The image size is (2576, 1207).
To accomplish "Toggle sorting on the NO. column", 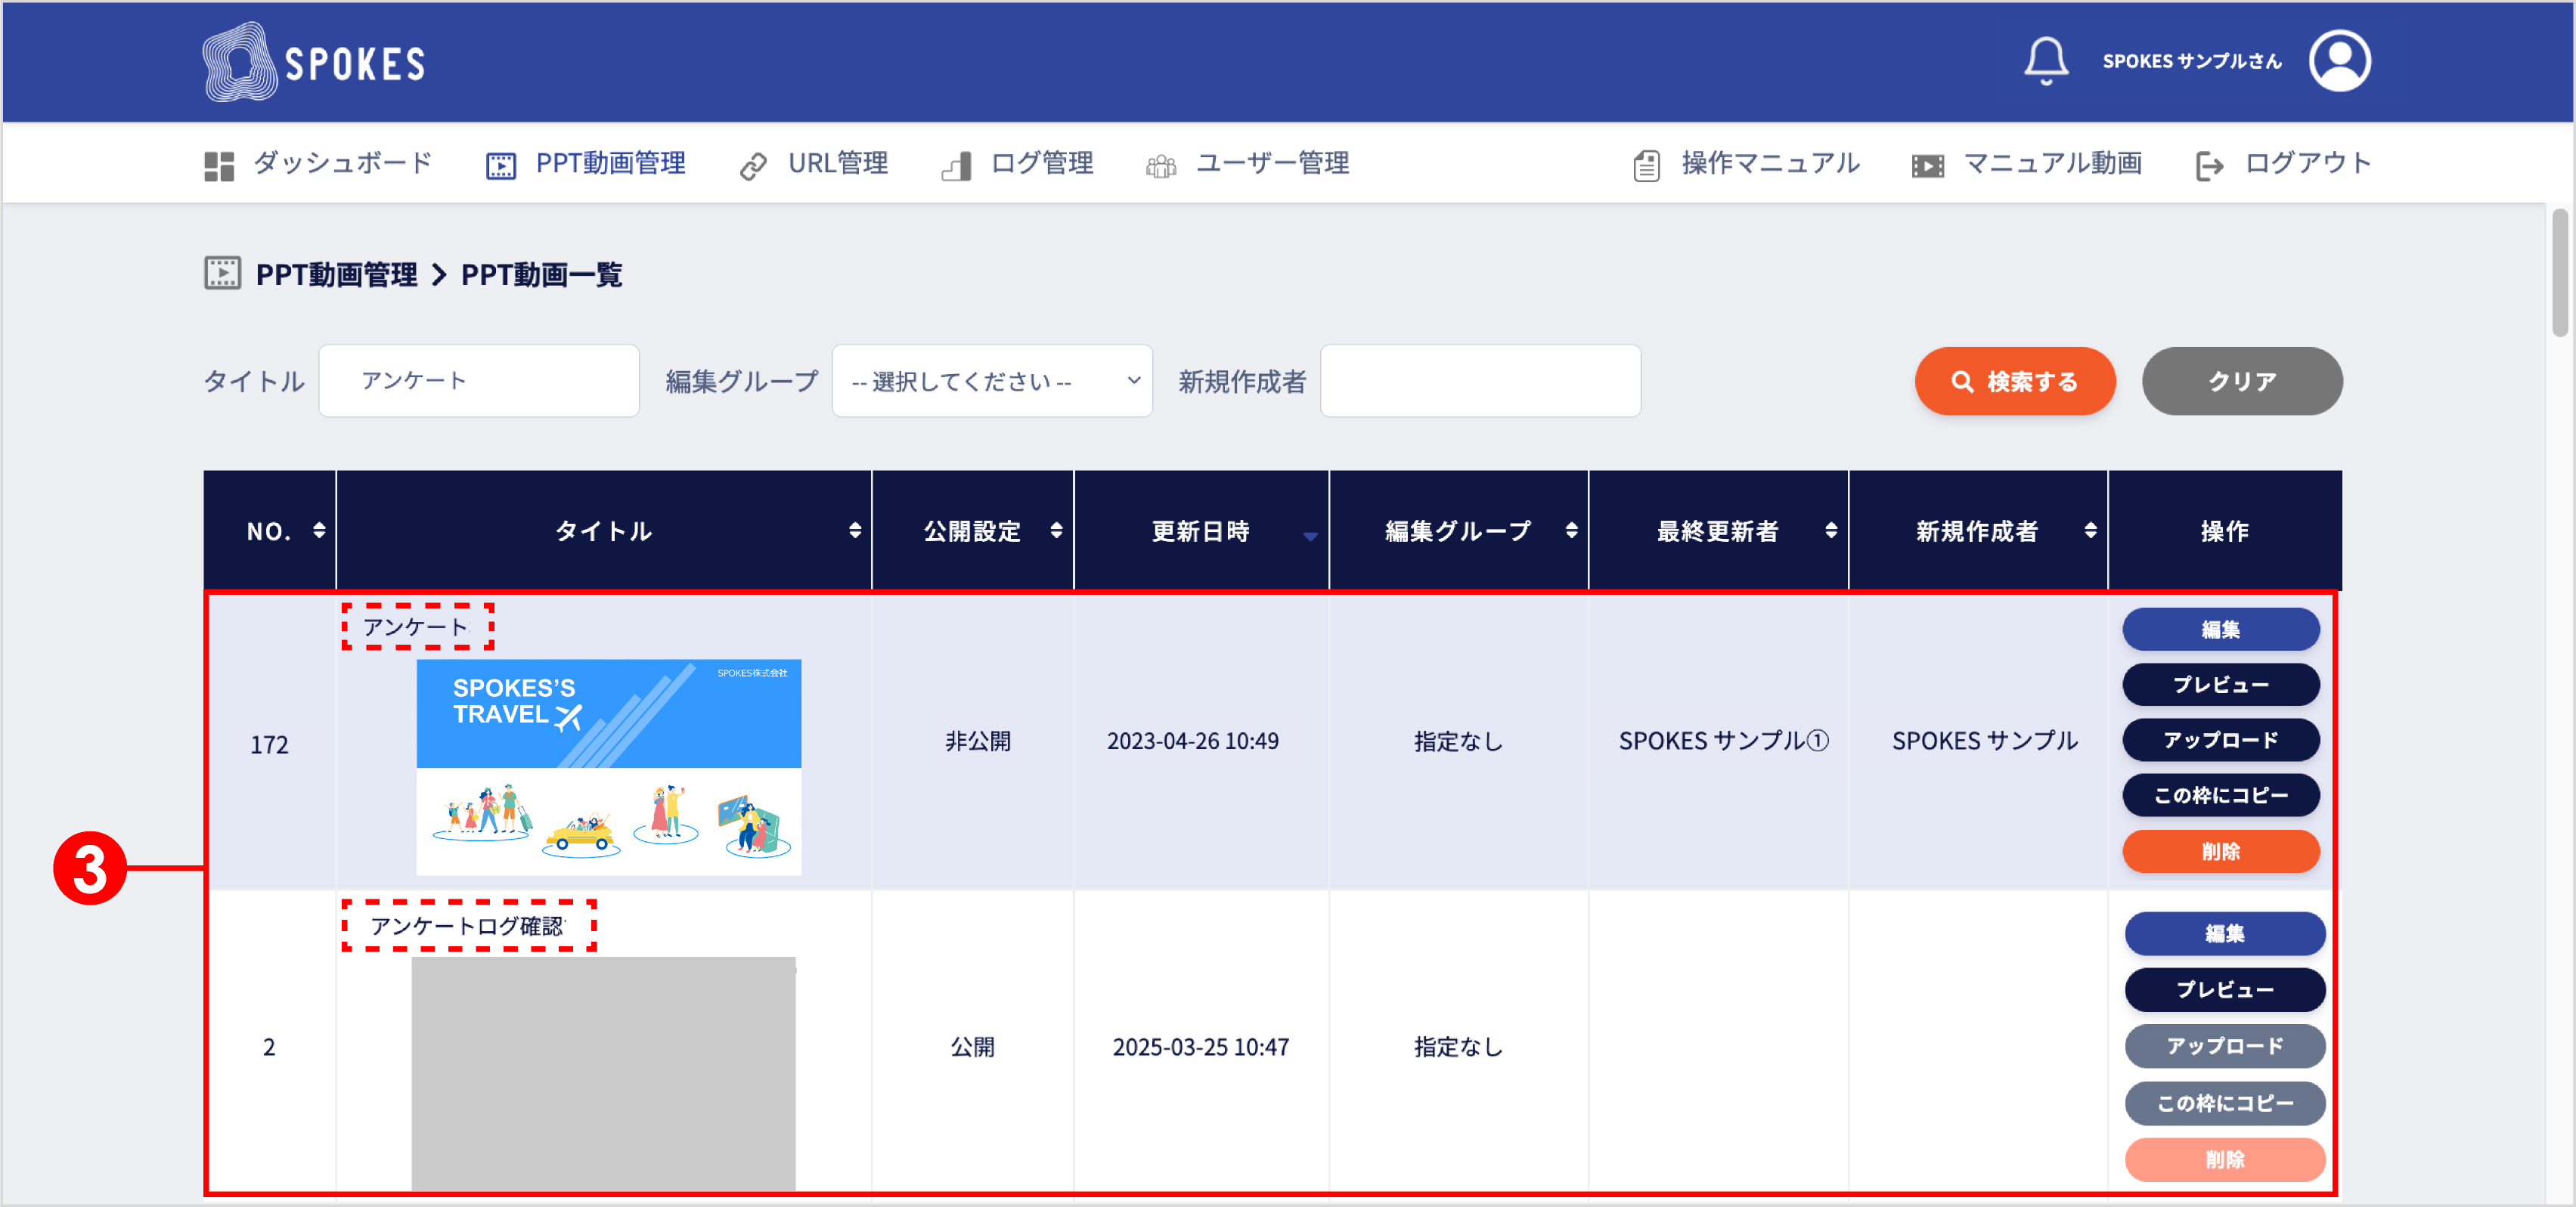I will [x=318, y=531].
